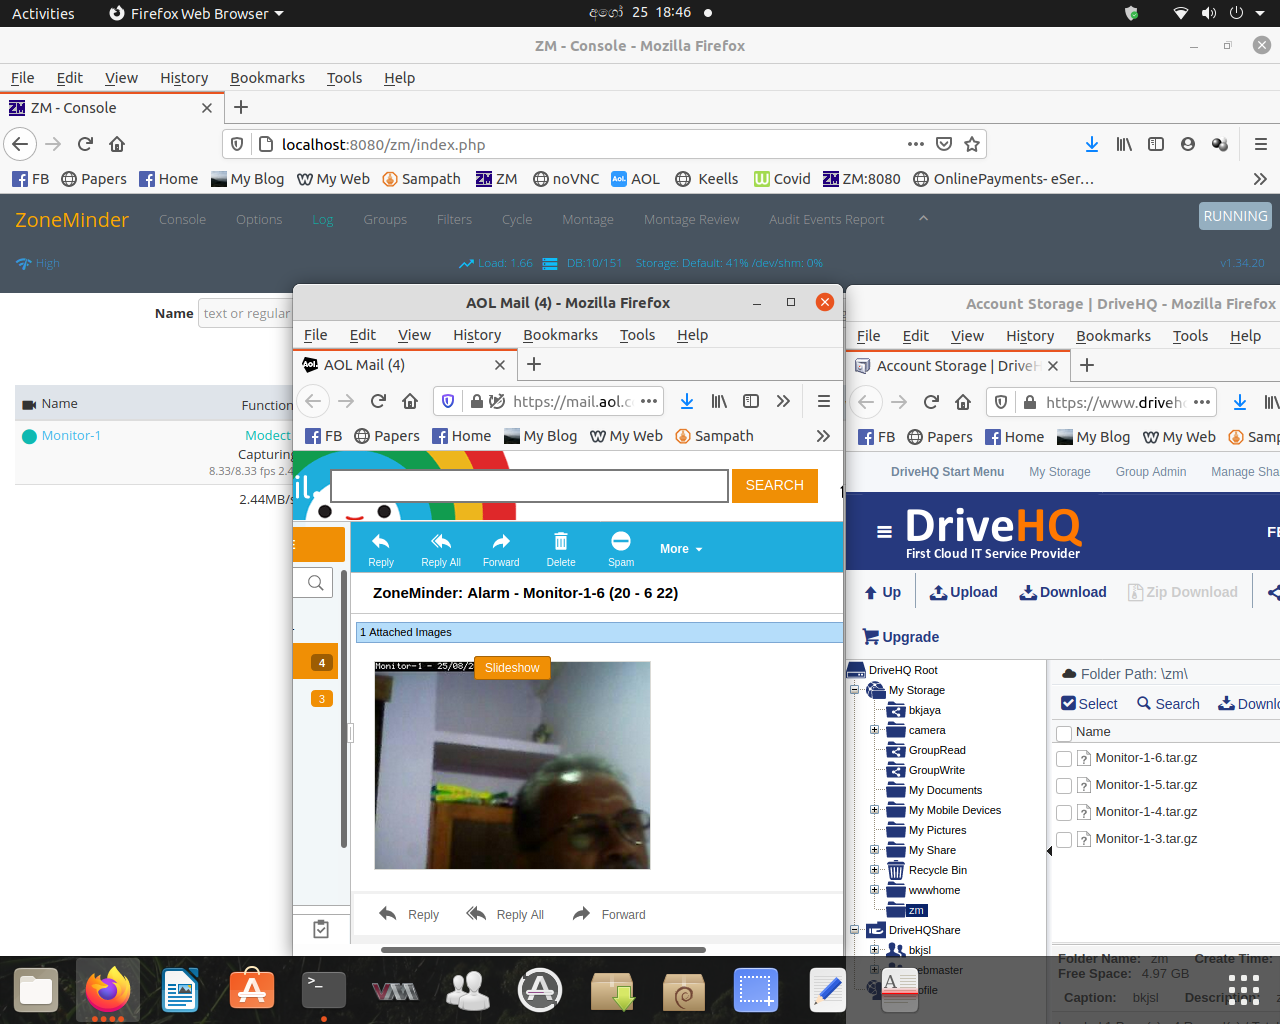The height and width of the screenshot is (1024, 1280).
Task: Open ZoneMinder Options tab
Action: [x=259, y=220]
